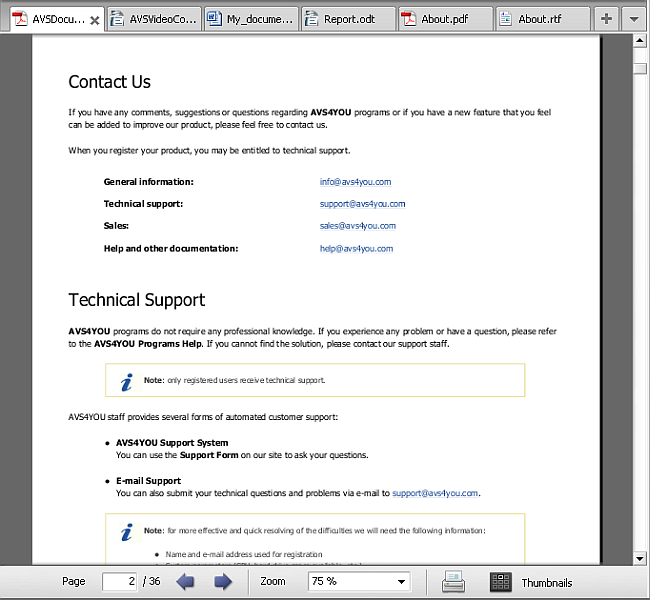Viewport: 650px width, 600px height.
Task: Click document icon on About.rtf tab
Action: click(505, 19)
